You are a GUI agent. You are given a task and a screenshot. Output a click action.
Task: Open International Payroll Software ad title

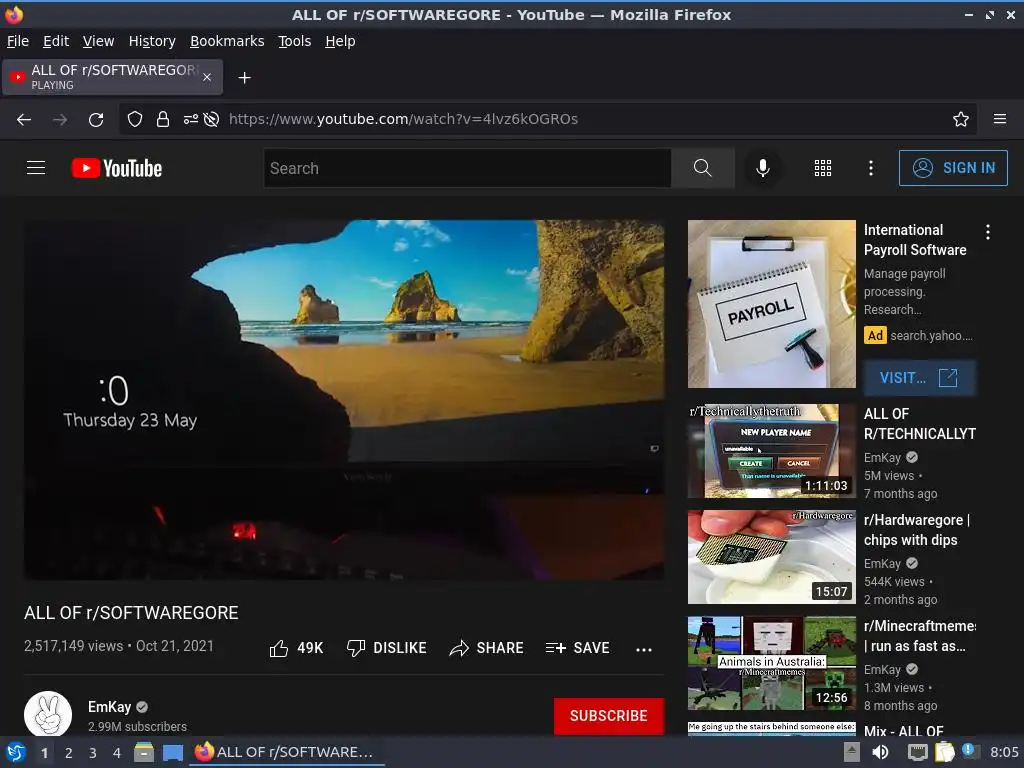914,240
